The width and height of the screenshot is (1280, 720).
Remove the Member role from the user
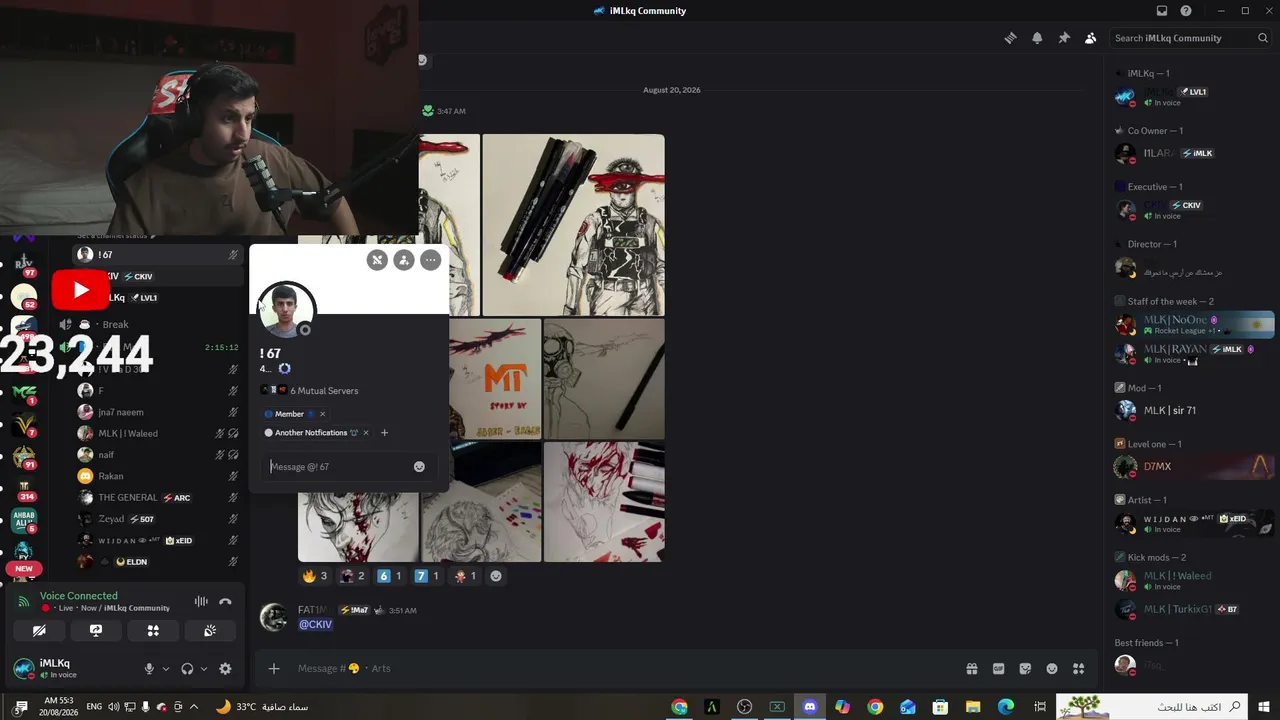click(x=322, y=414)
